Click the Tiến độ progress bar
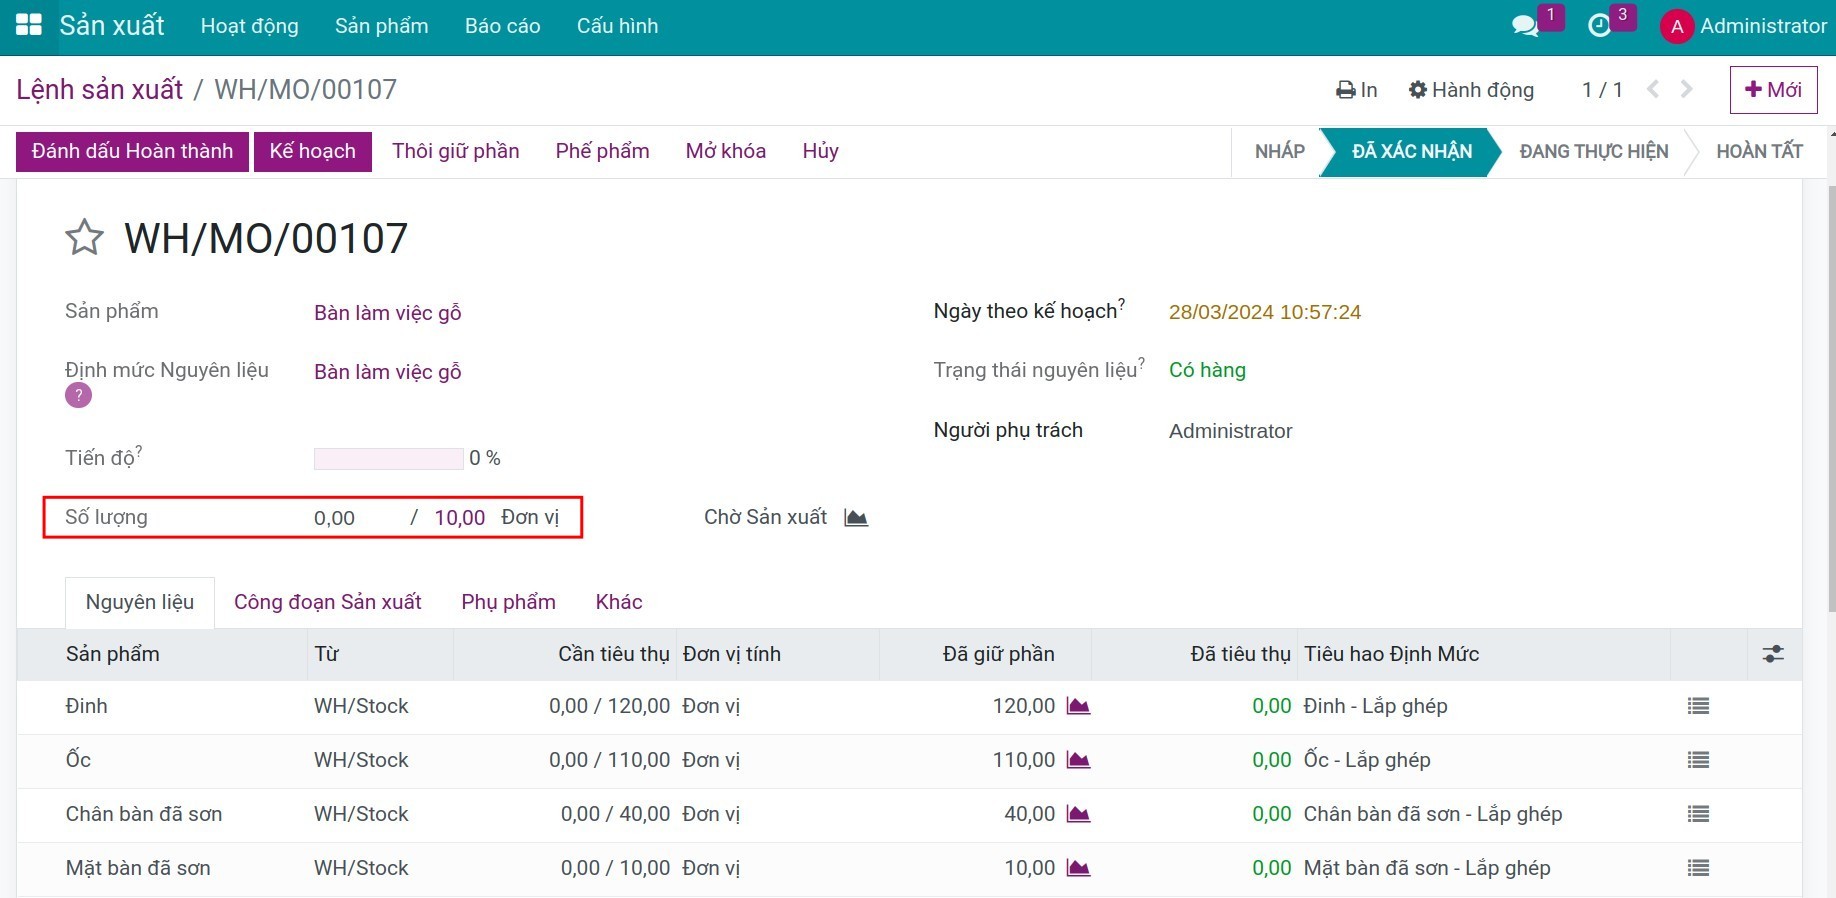The width and height of the screenshot is (1836, 898). (x=389, y=459)
